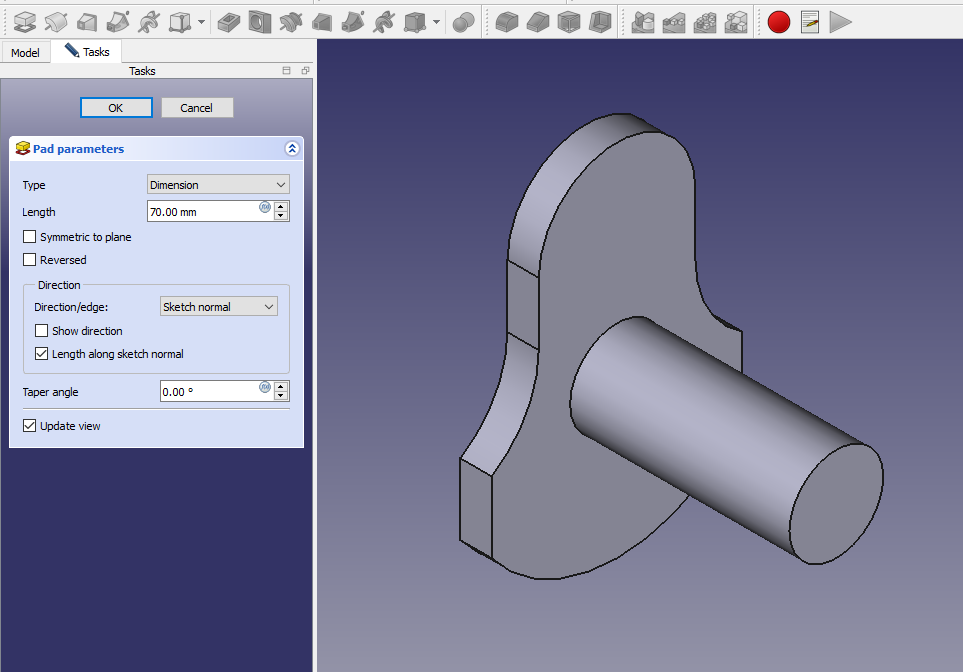Select the Chamfer tool icon

(538, 21)
